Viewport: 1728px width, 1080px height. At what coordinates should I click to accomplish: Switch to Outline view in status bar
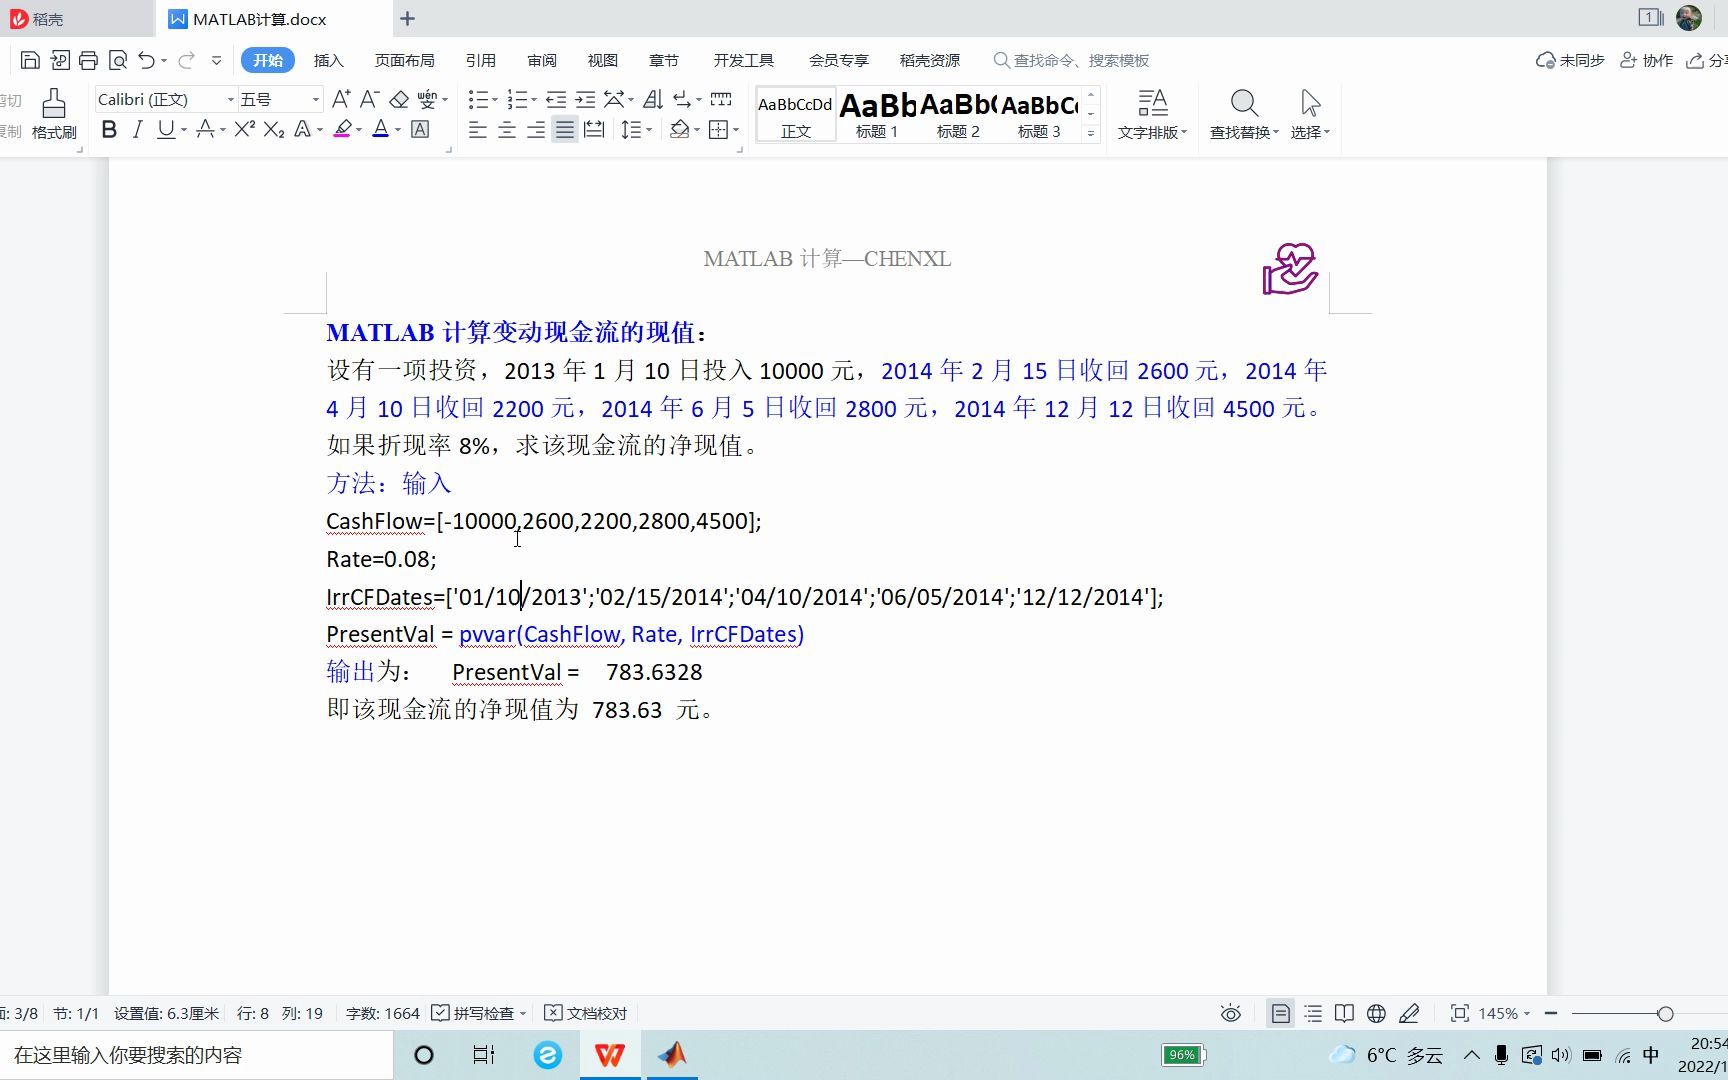pos(1313,1013)
